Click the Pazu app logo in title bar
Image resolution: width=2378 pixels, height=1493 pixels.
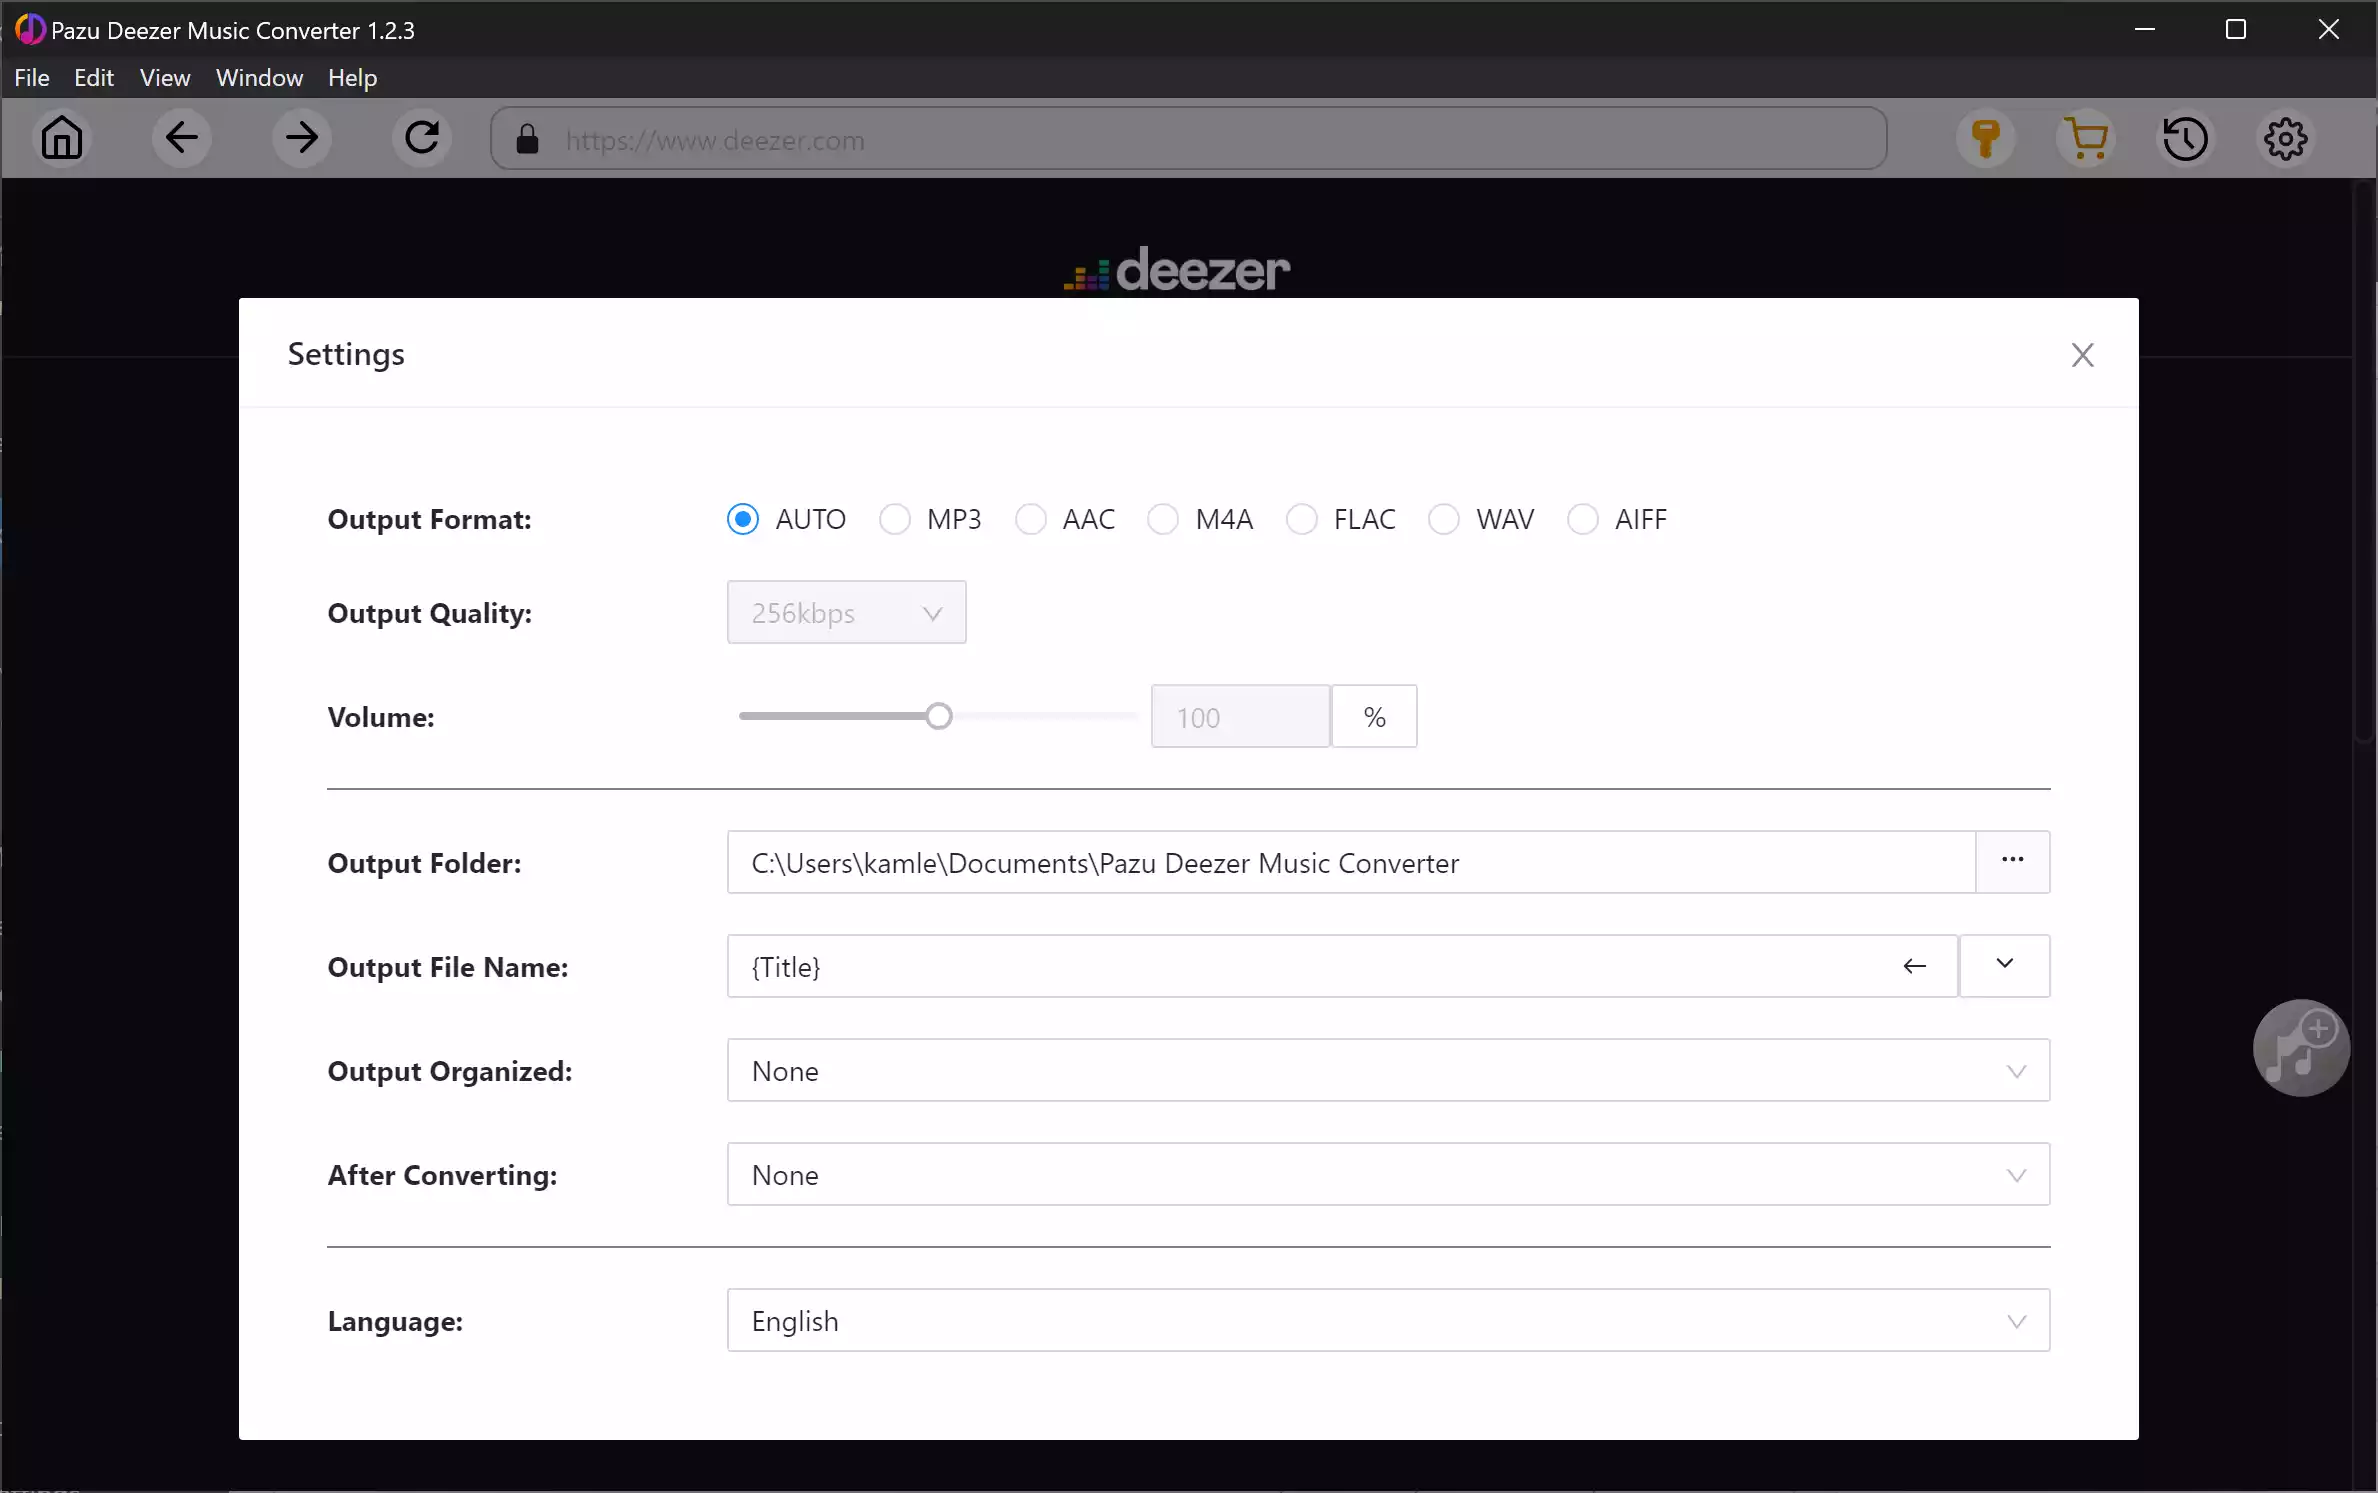pyautogui.click(x=30, y=29)
